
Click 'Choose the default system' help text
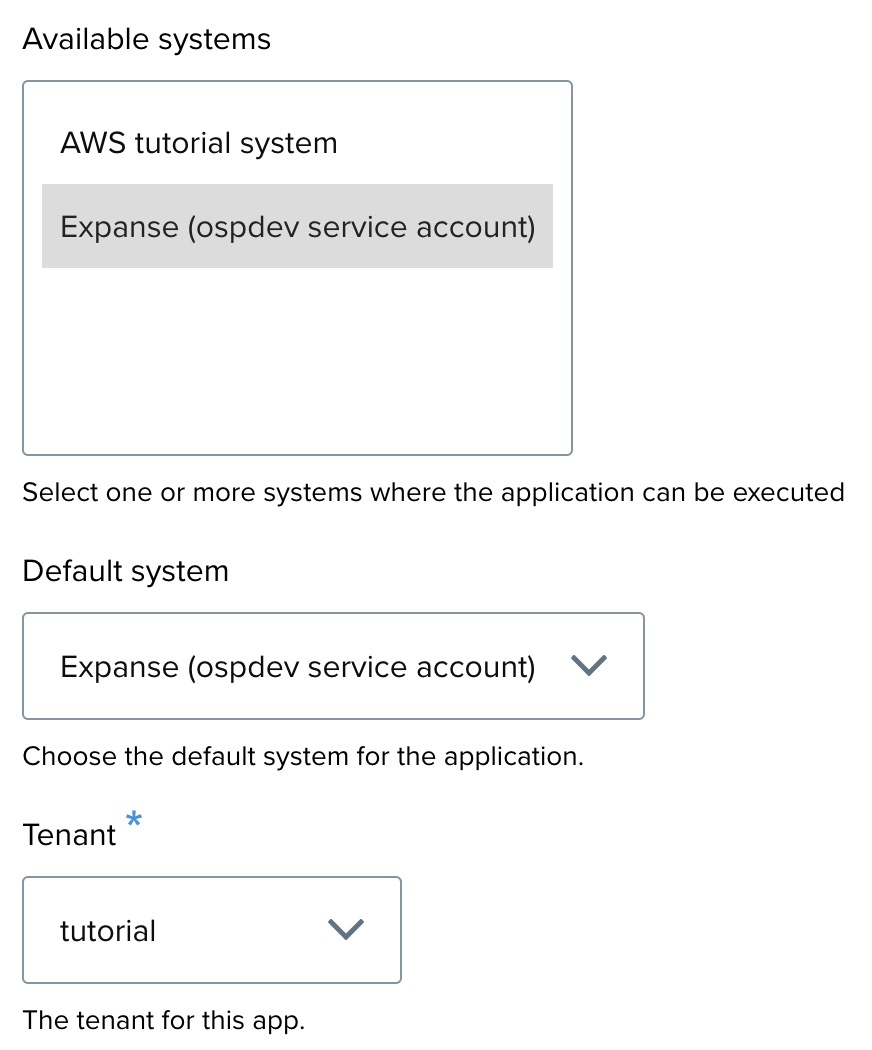[302, 756]
